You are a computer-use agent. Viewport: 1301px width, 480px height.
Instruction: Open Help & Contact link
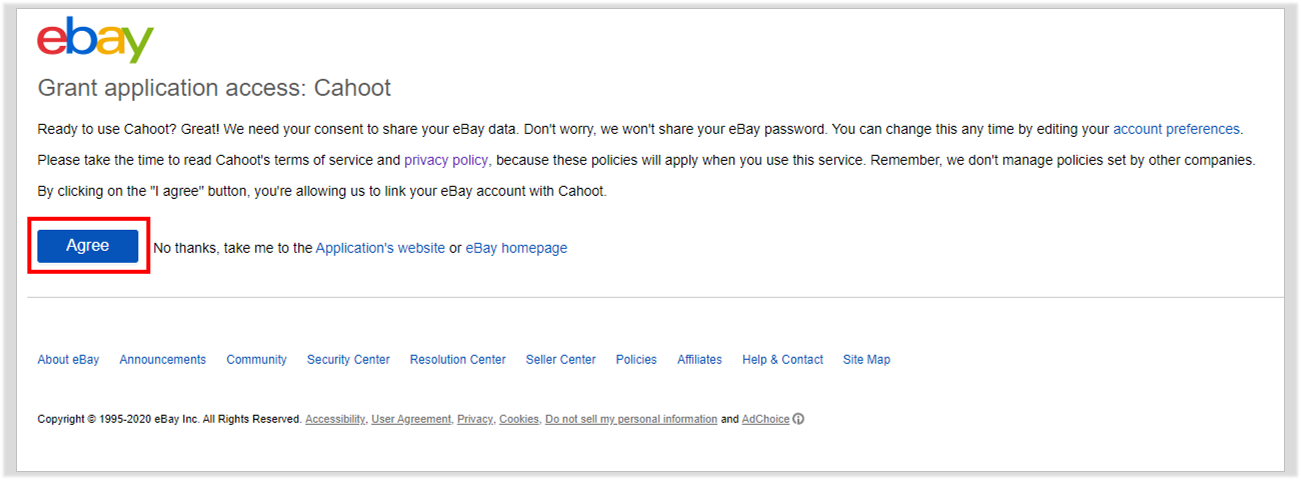[x=783, y=360]
